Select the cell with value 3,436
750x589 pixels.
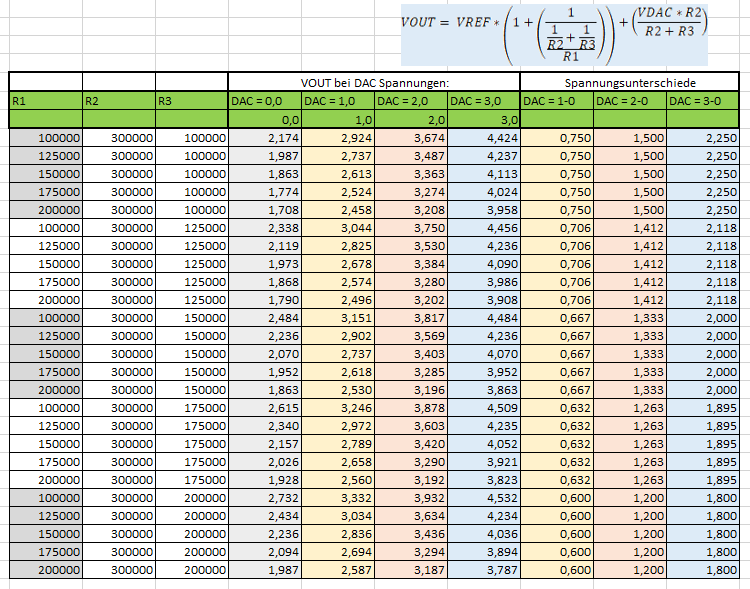411,534
